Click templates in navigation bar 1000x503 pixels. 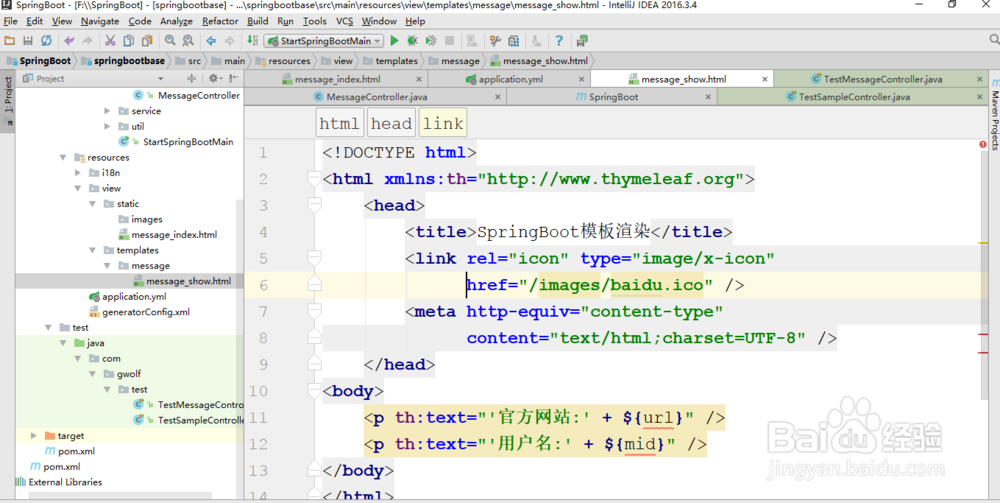[x=390, y=61]
